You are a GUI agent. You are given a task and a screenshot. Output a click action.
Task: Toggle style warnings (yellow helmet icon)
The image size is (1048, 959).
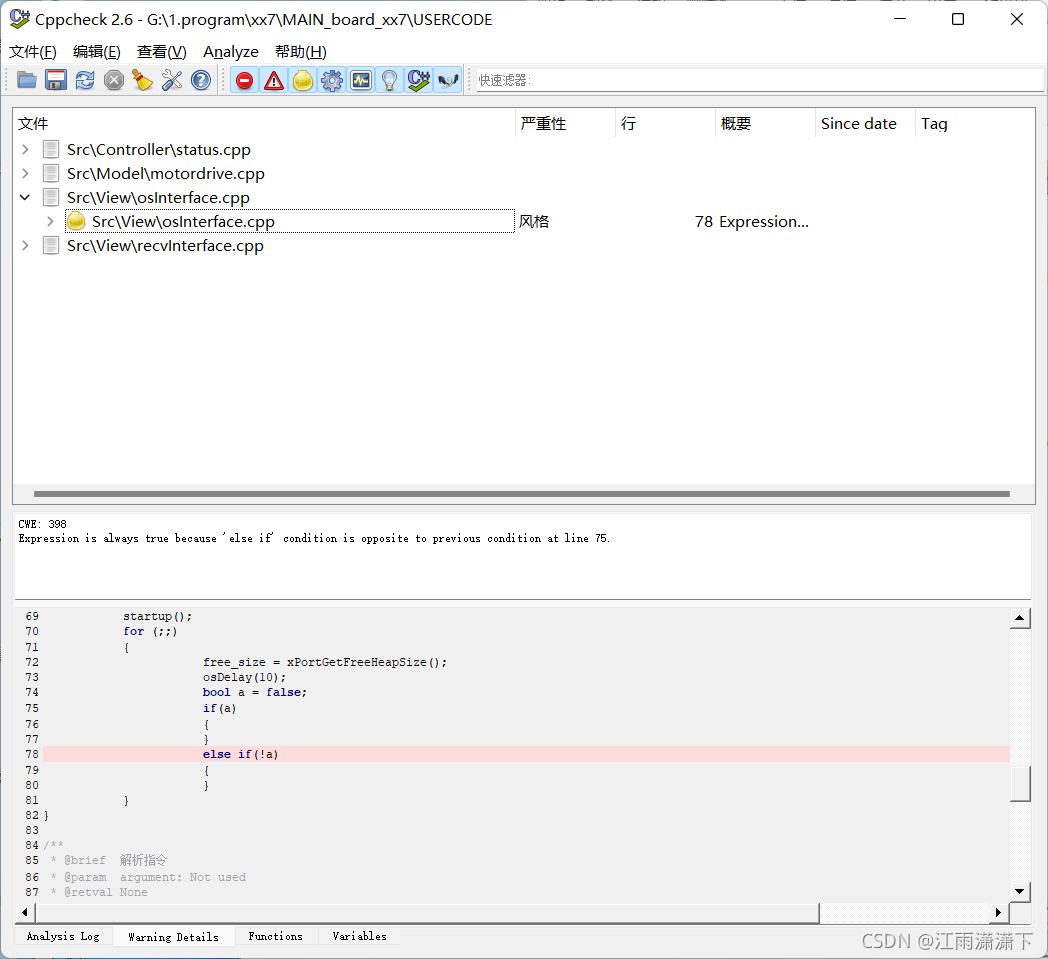[x=303, y=81]
